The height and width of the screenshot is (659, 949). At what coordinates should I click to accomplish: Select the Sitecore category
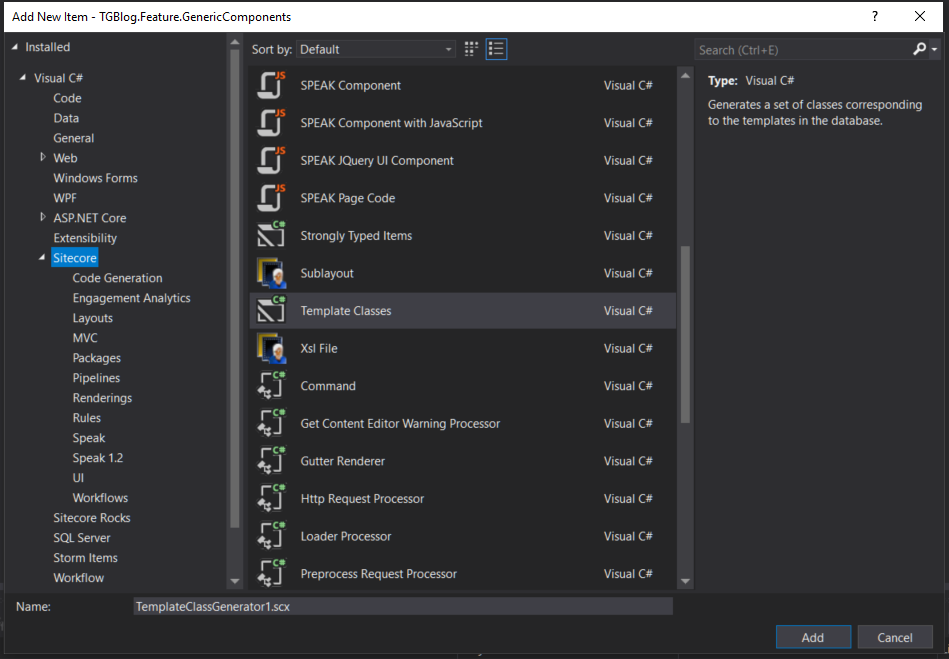(74, 258)
